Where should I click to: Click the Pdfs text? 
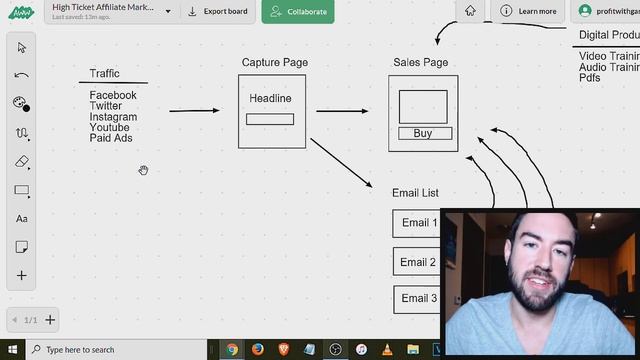589,78
